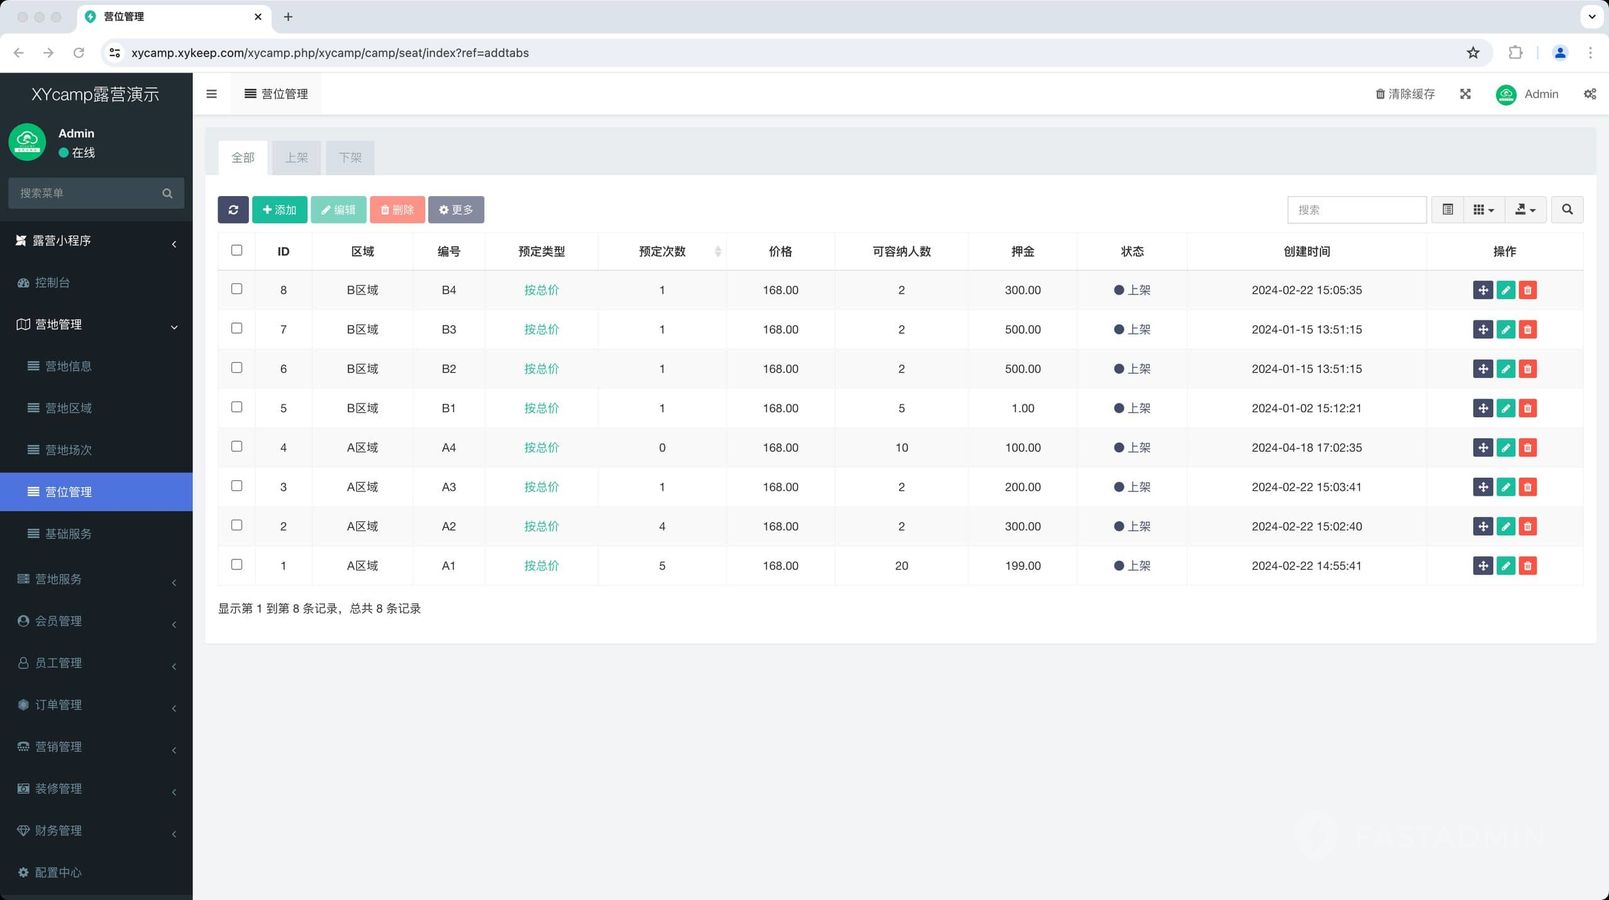Click the drag-move icon for row B2
Image resolution: width=1609 pixels, height=900 pixels.
coord(1482,369)
